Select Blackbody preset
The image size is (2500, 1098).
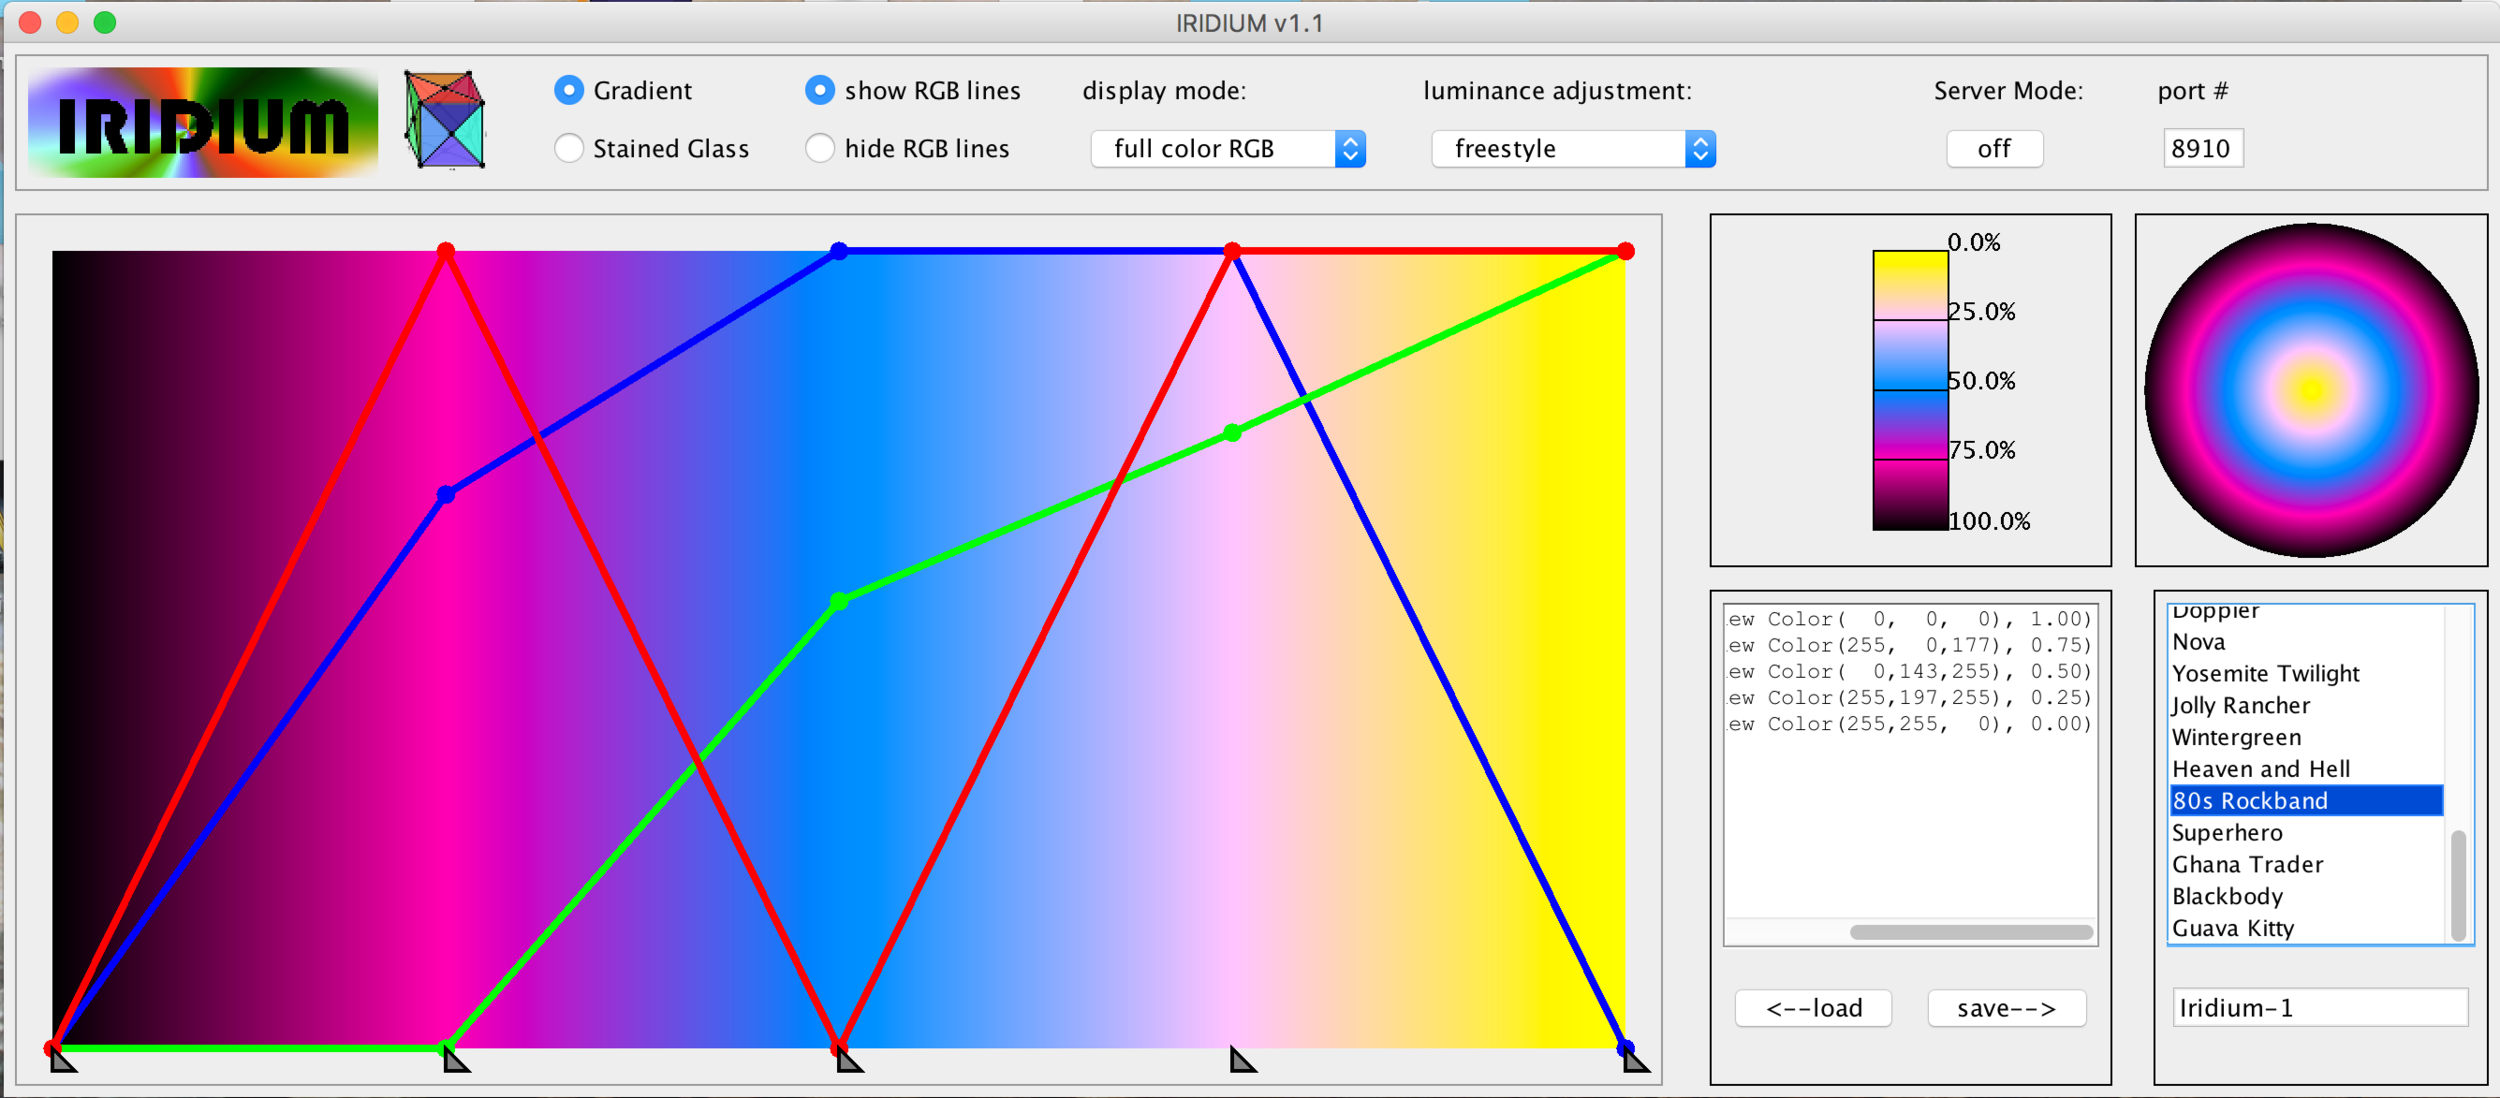(2306, 897)
